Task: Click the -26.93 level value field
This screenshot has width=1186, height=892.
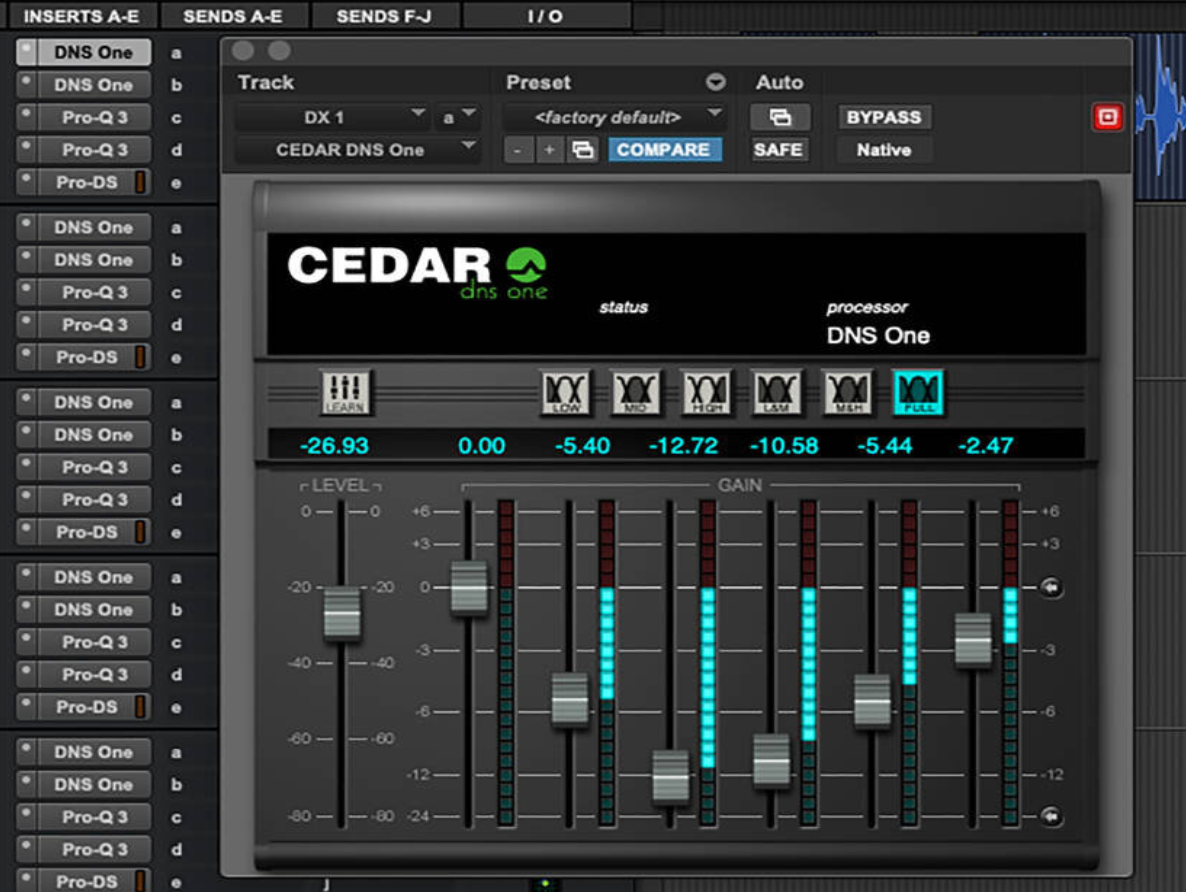Action: [334, 445]
